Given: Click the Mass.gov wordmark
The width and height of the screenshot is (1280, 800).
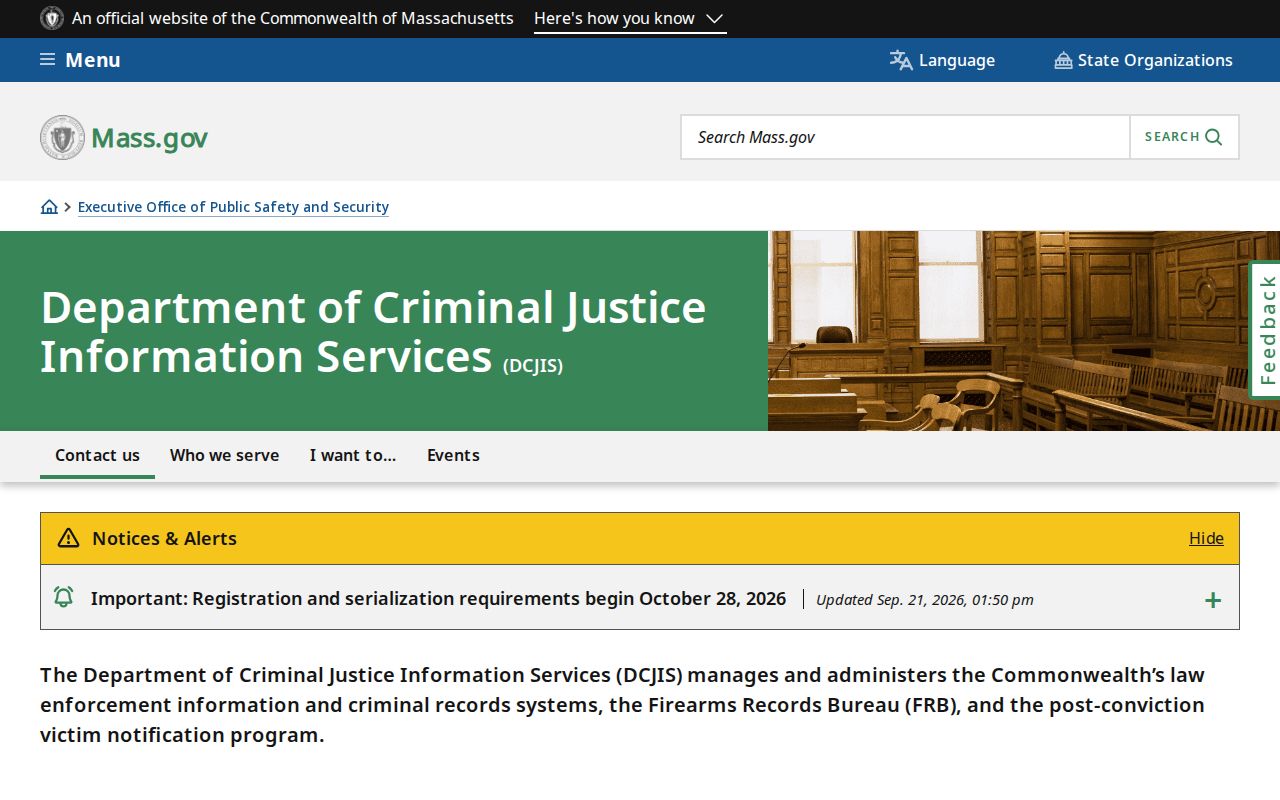Looking at the screenshot, I should [x=150, y=138].
